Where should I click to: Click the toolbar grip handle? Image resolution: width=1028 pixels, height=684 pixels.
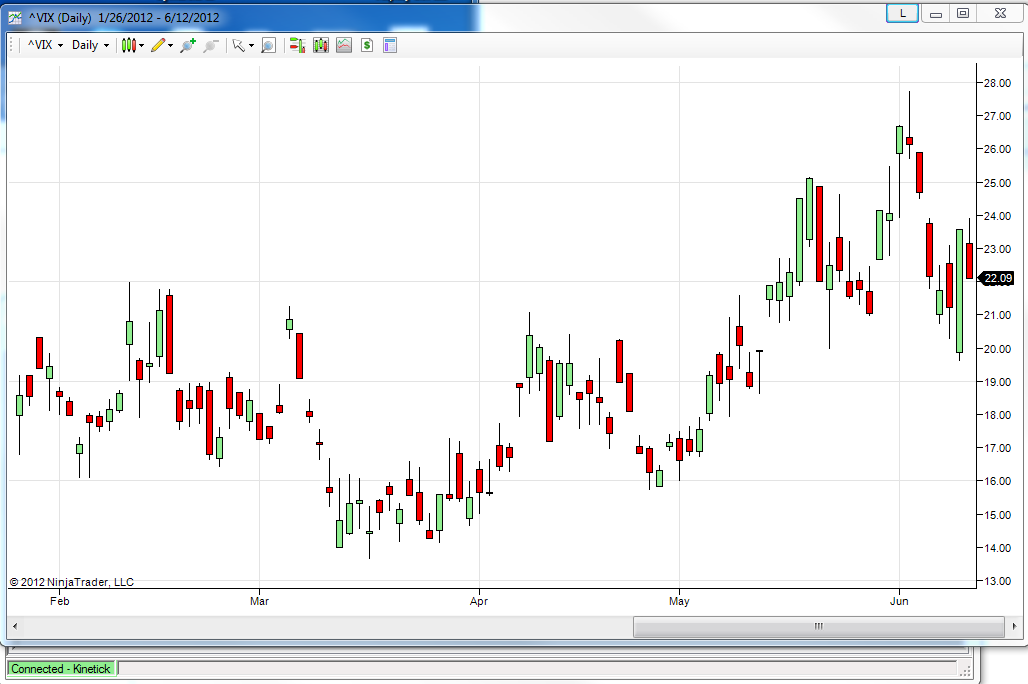(11, 45)
